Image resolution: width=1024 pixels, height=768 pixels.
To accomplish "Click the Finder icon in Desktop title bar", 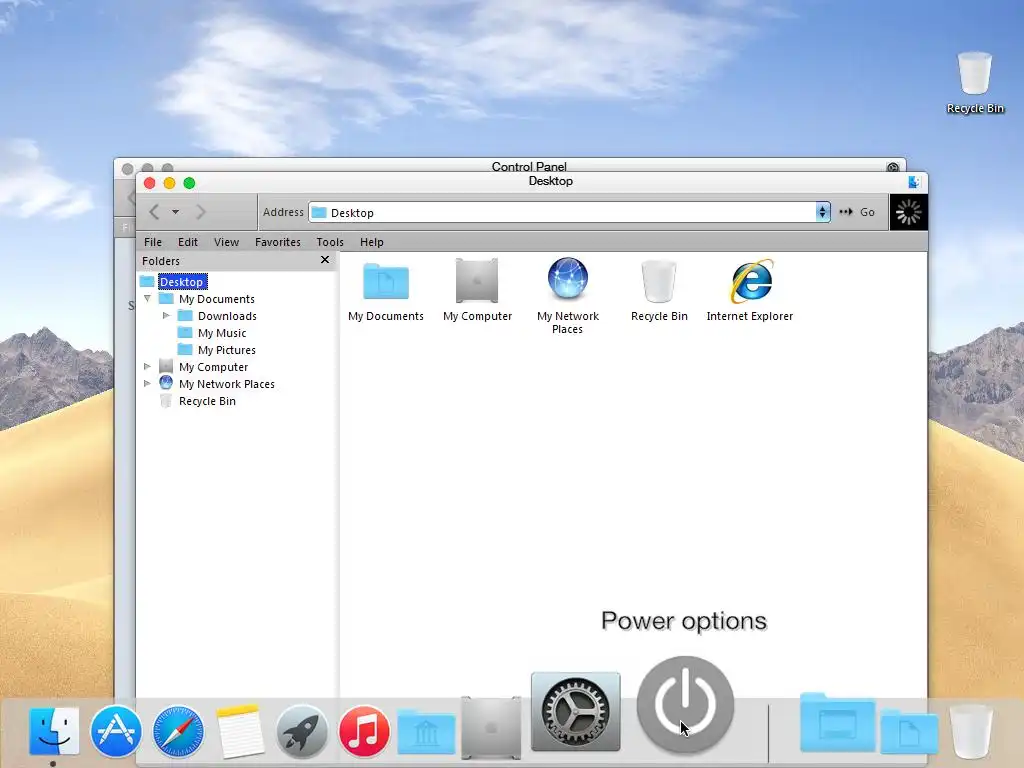I will (914, 182).
